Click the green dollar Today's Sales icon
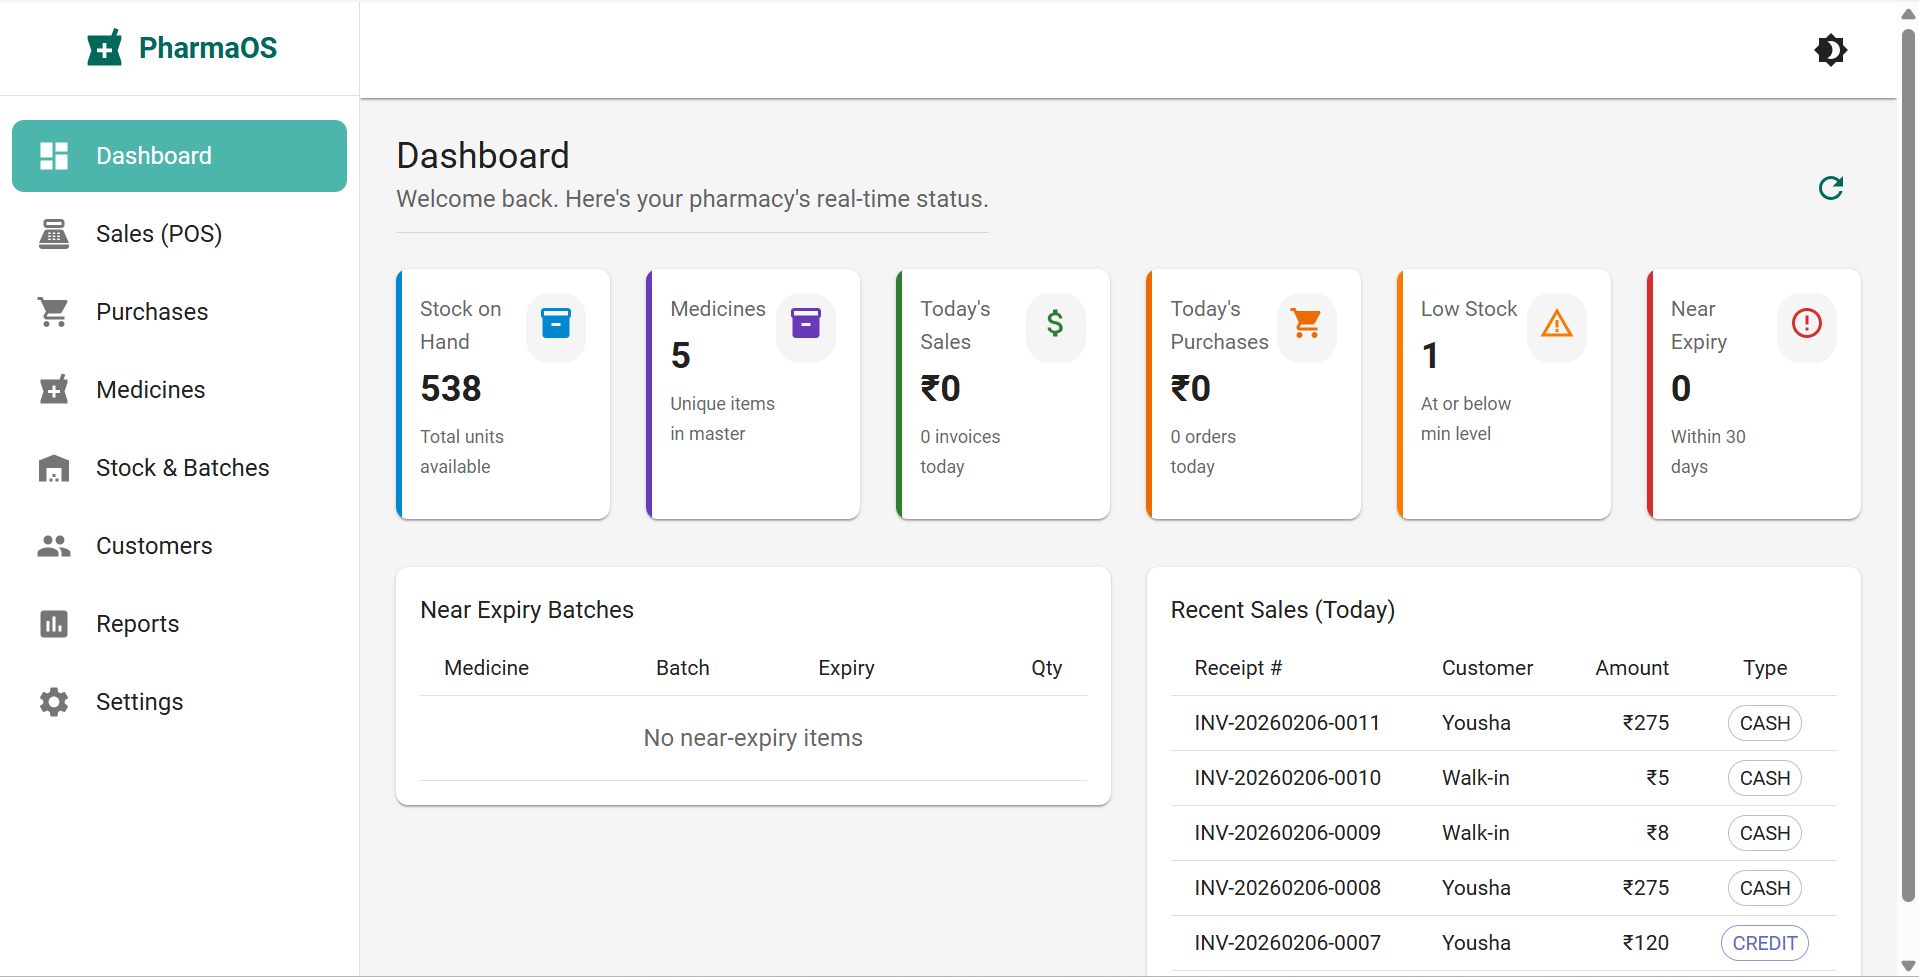The image size is (1919, 977). pyautogui.click(x=1055, y=324)
